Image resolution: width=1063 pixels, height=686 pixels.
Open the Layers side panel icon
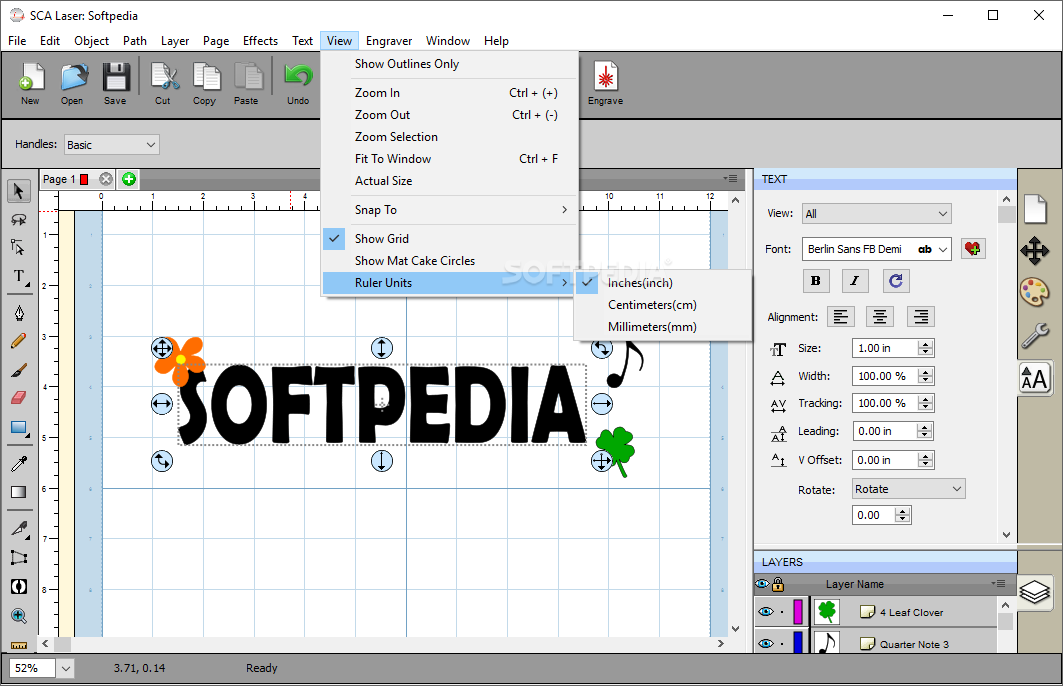(1035, 592)
